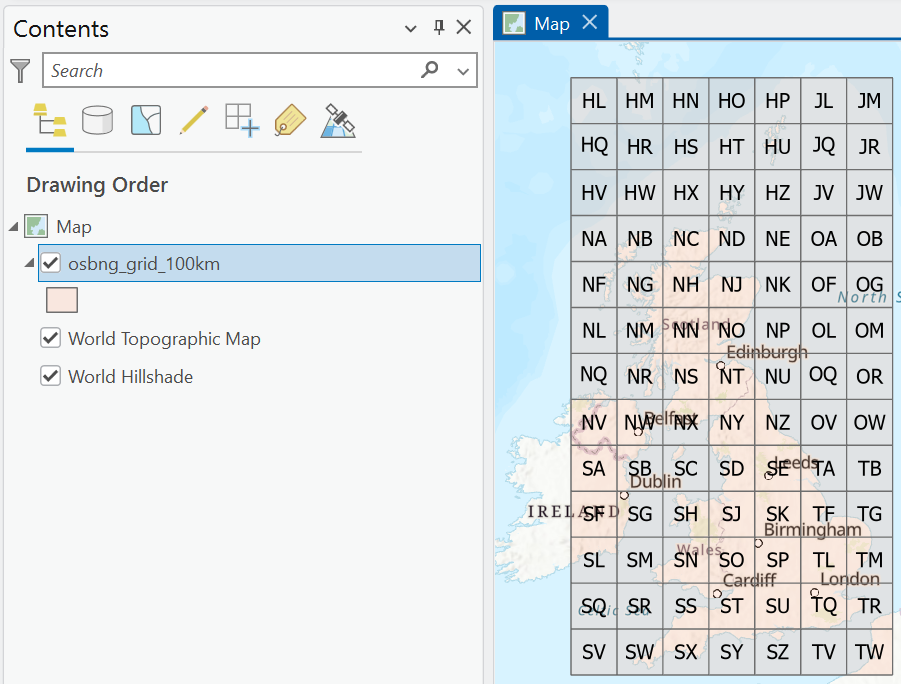The height and width of the screenshot is (684, 901).
Task: Select List By Snapping grid icon
Action: pos(242,120)
